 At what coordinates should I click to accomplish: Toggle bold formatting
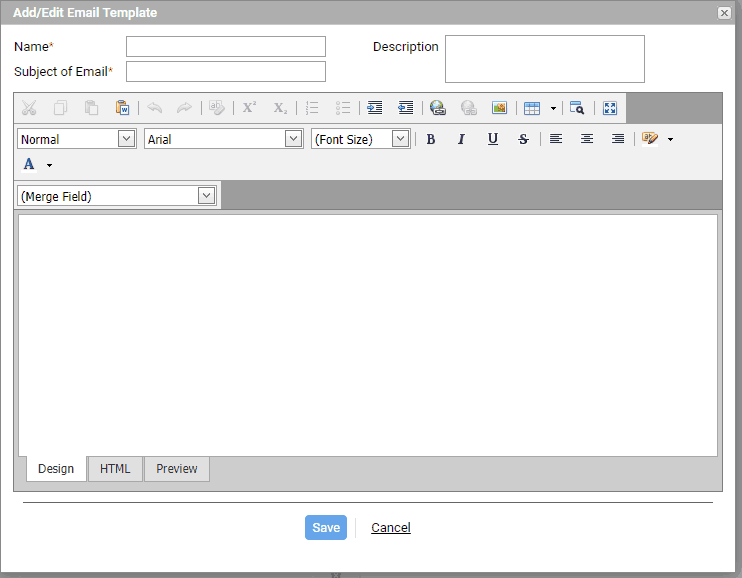pos(431,139)
